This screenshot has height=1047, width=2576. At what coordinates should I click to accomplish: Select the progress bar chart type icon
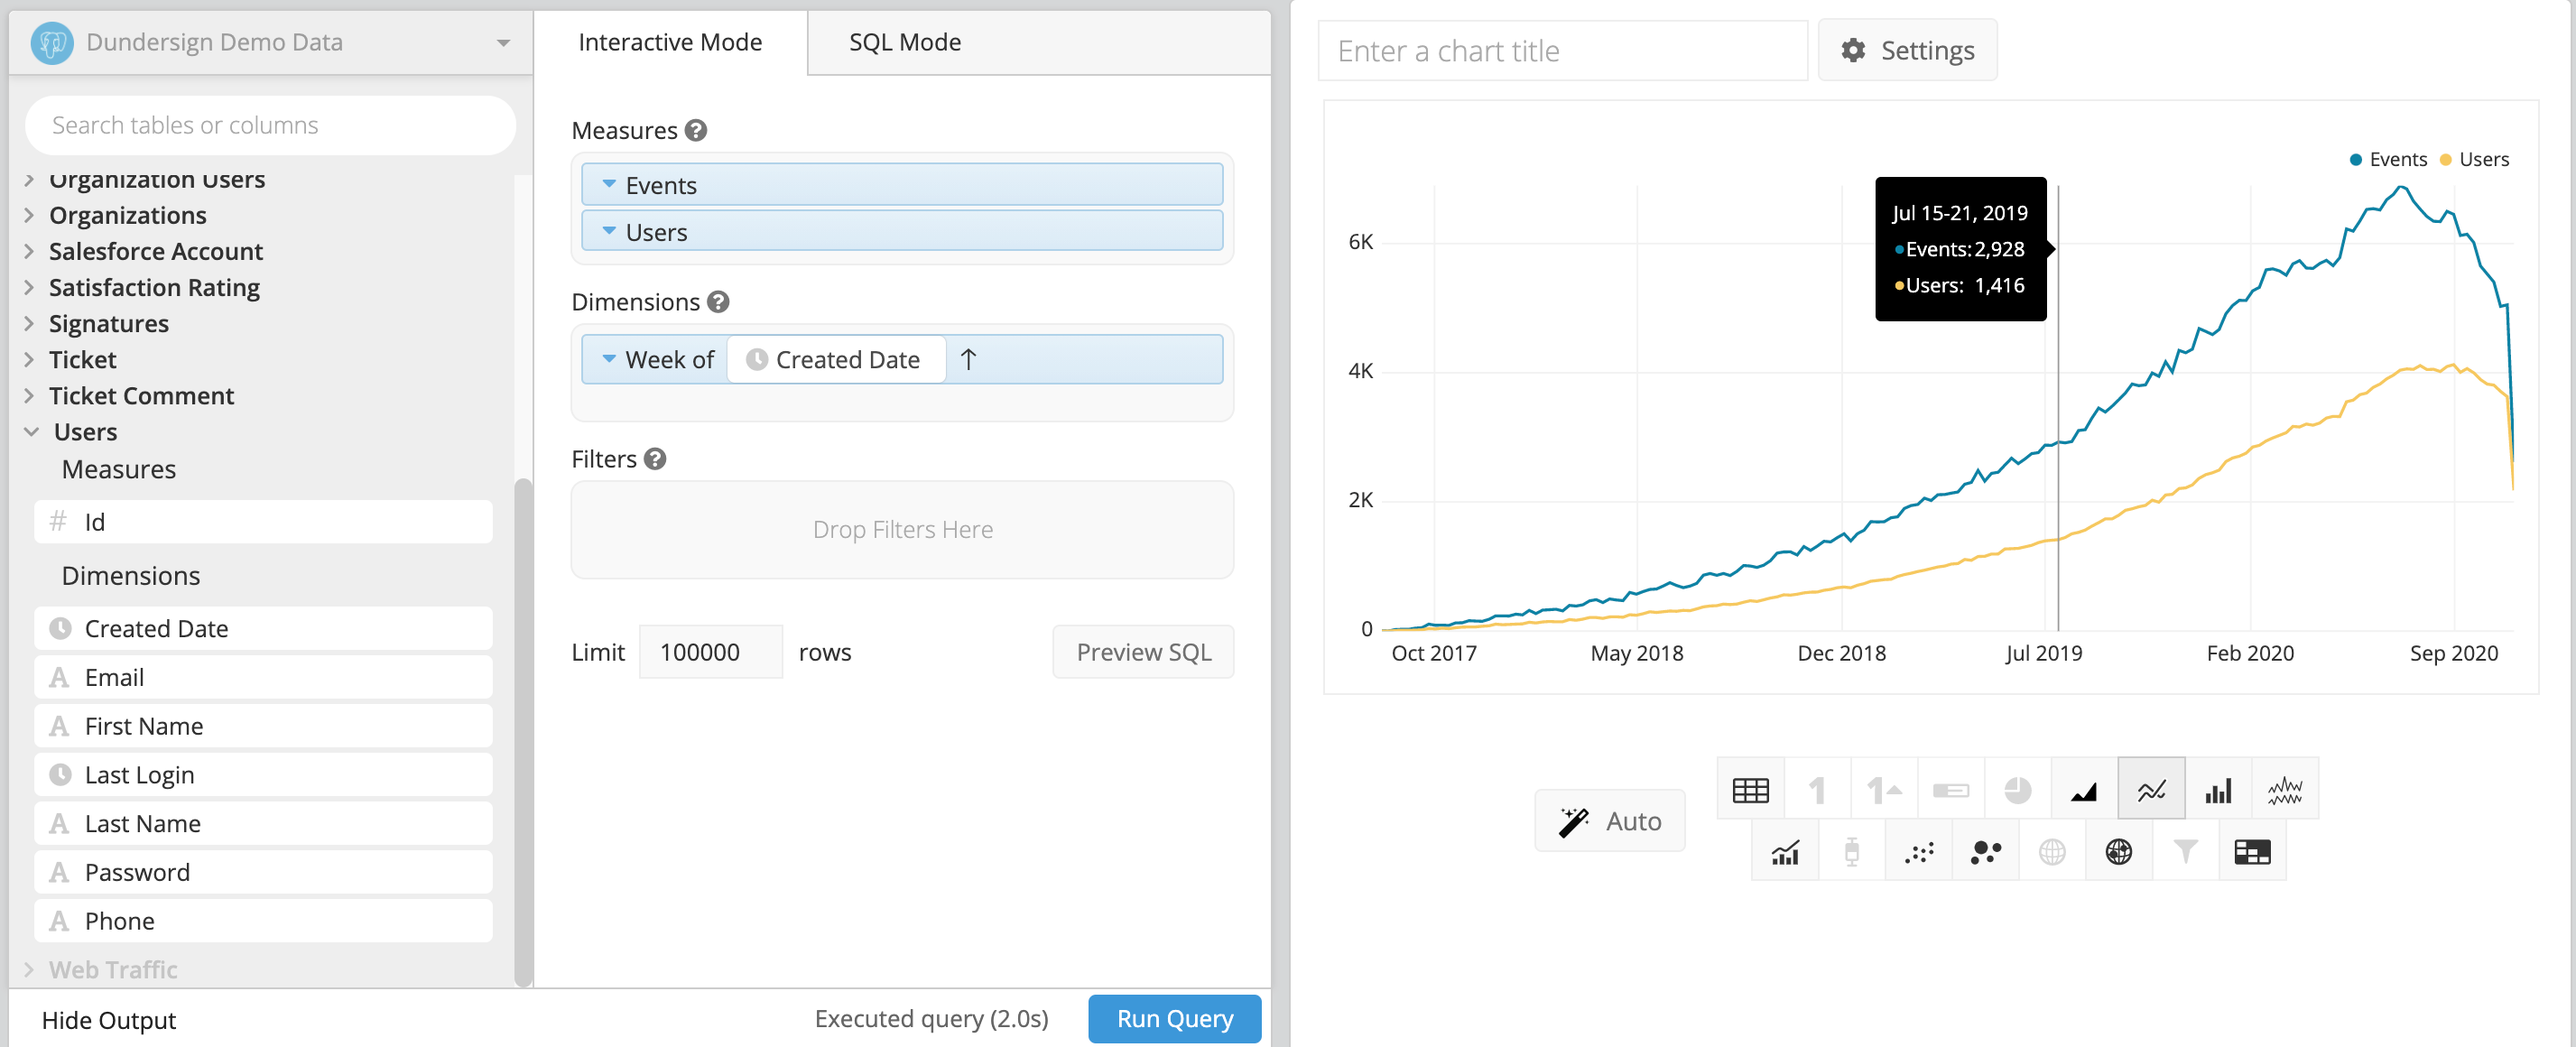[x=1951, y=790]
